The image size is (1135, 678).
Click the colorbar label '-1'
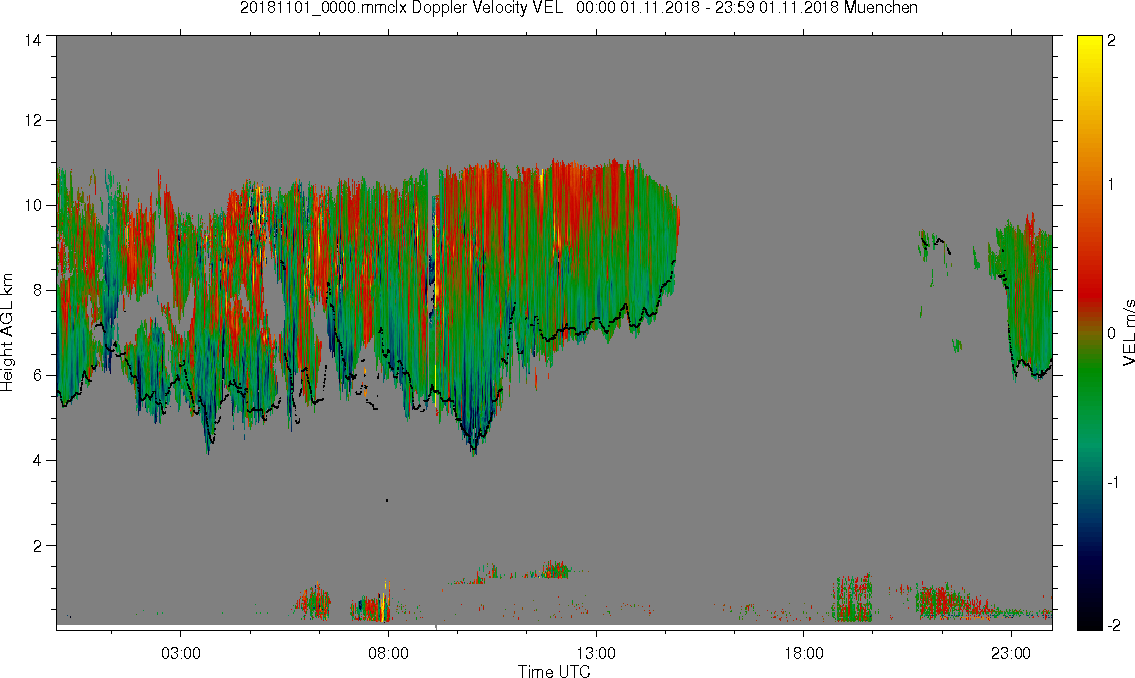point(1113,483)
